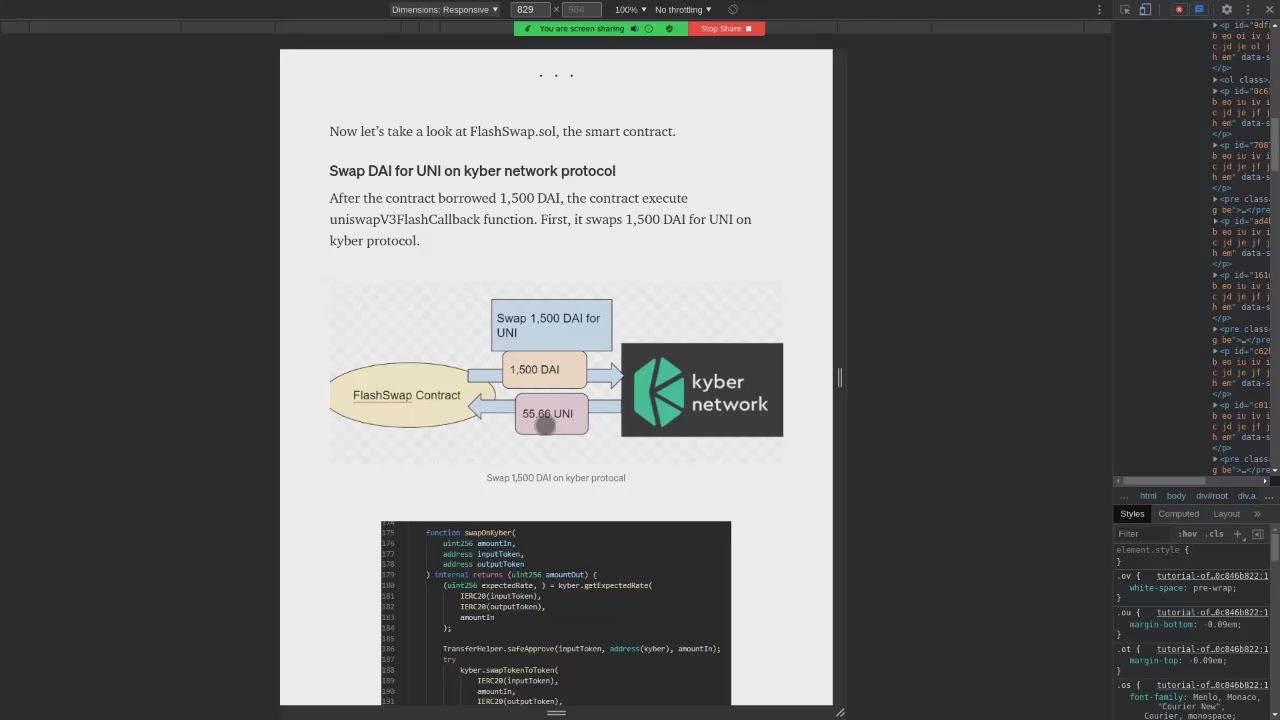This screenshot has width=1280, height=720.
Task: Click the screen sharing phone icon
Action: tap(527, 28)
